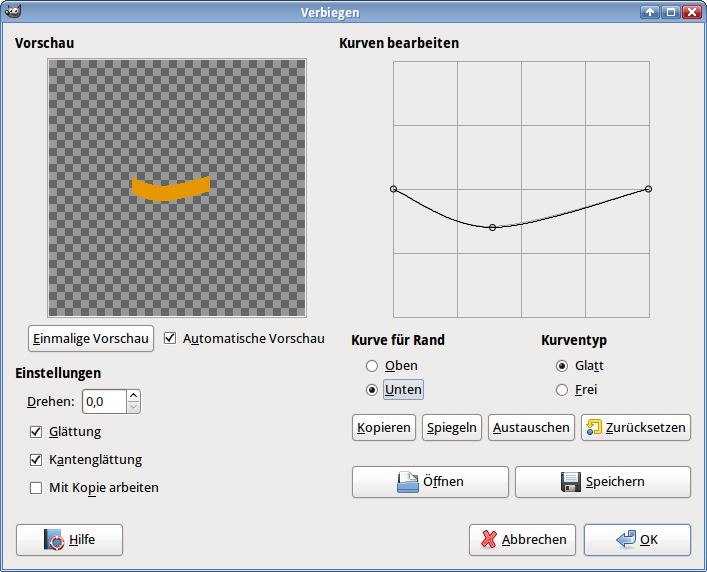Screen dimensions: 707x572
Task: Maximize the Verbiegen dialog window
Action: (x=671, y=12)
